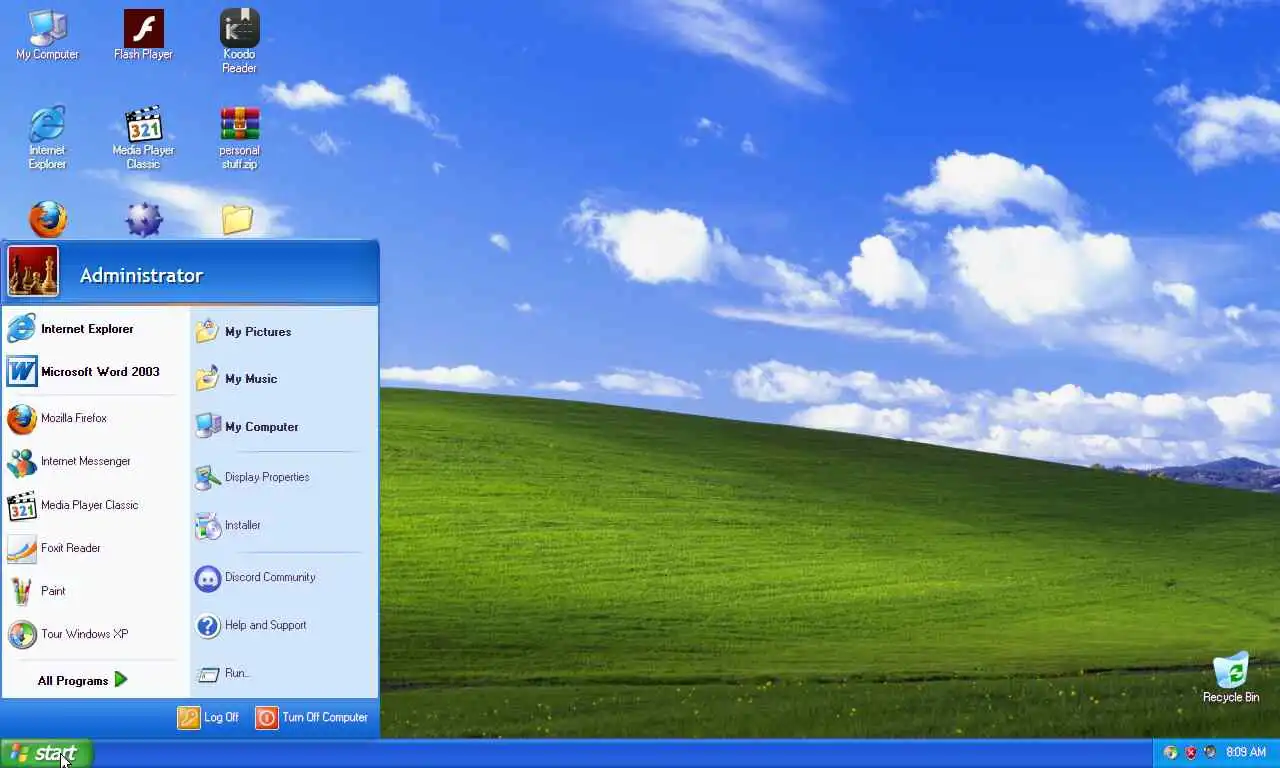The width and height of the screenshot is (1280, 768).
Task: Select Media Player Classic desktop shortcut
Action: [143, 138]
